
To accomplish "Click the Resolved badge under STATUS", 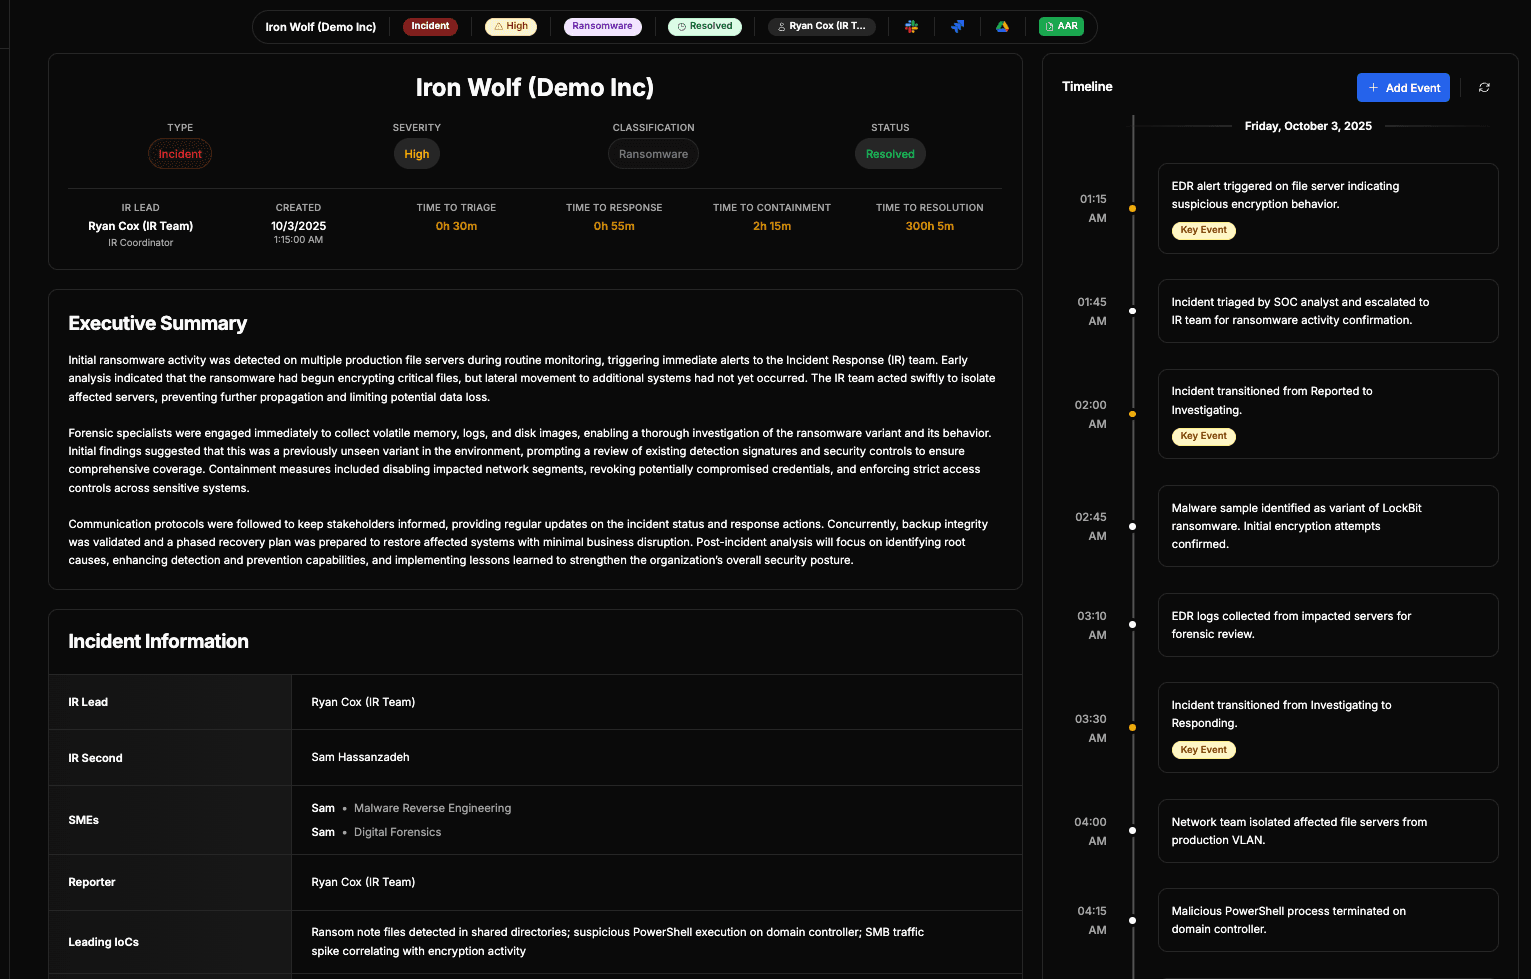I will [x=890, y=154].
